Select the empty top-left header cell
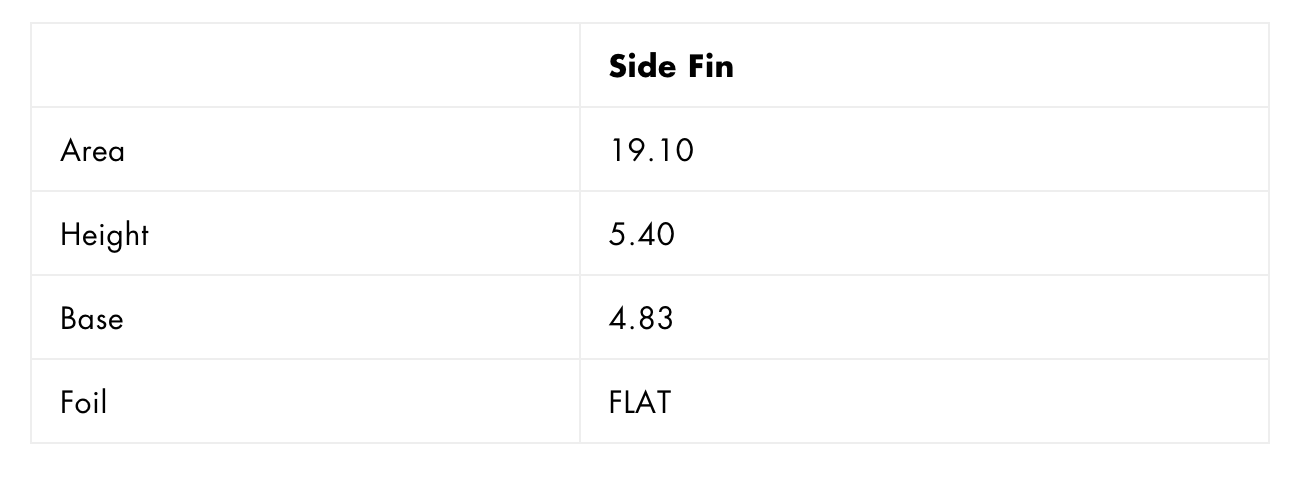The image size is (1312, 478). pyautogui.click(x=305, y=65)
